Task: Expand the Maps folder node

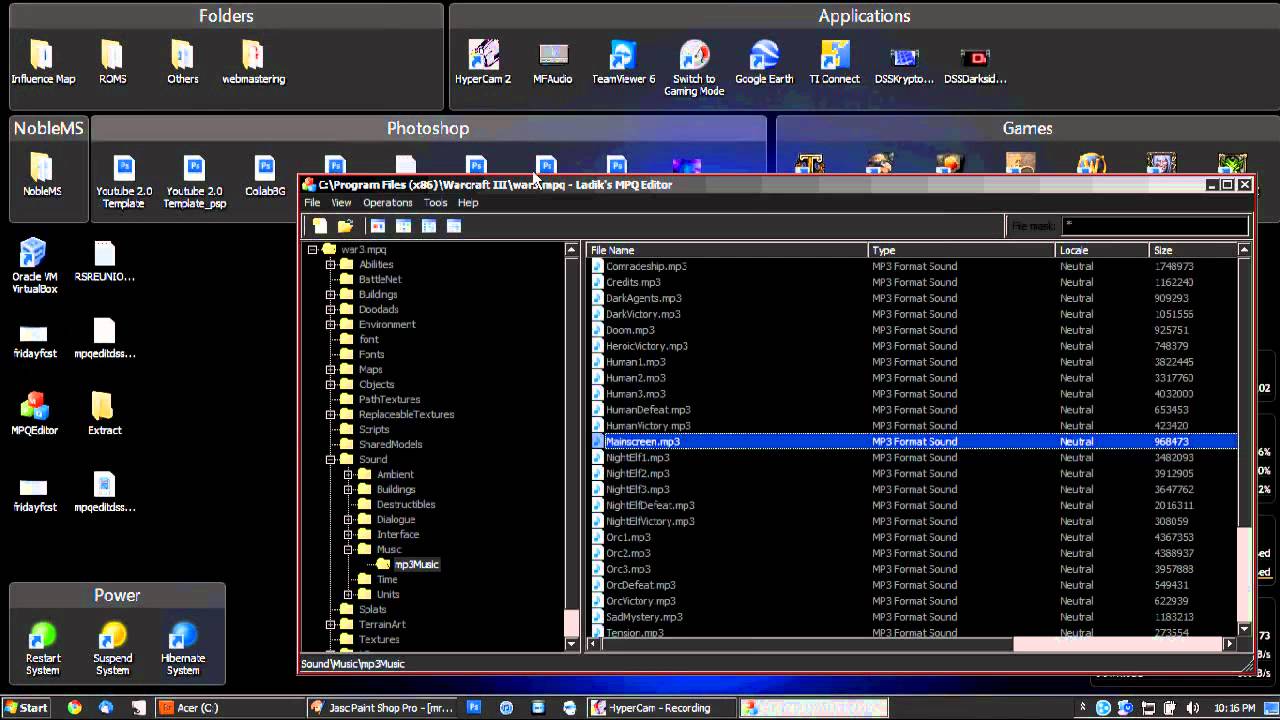Action: pos(331,370)
